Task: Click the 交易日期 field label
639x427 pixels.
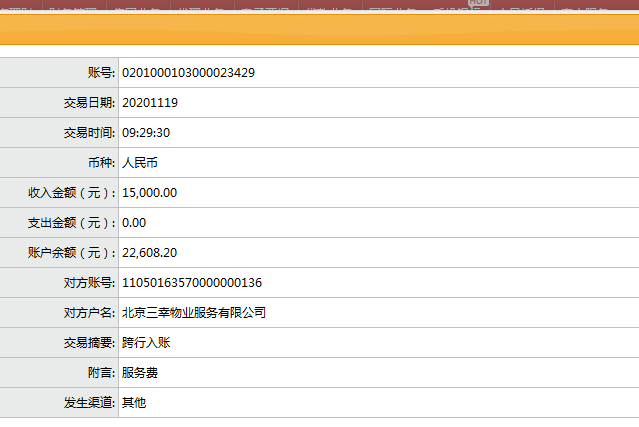Action: coord(89,103)
